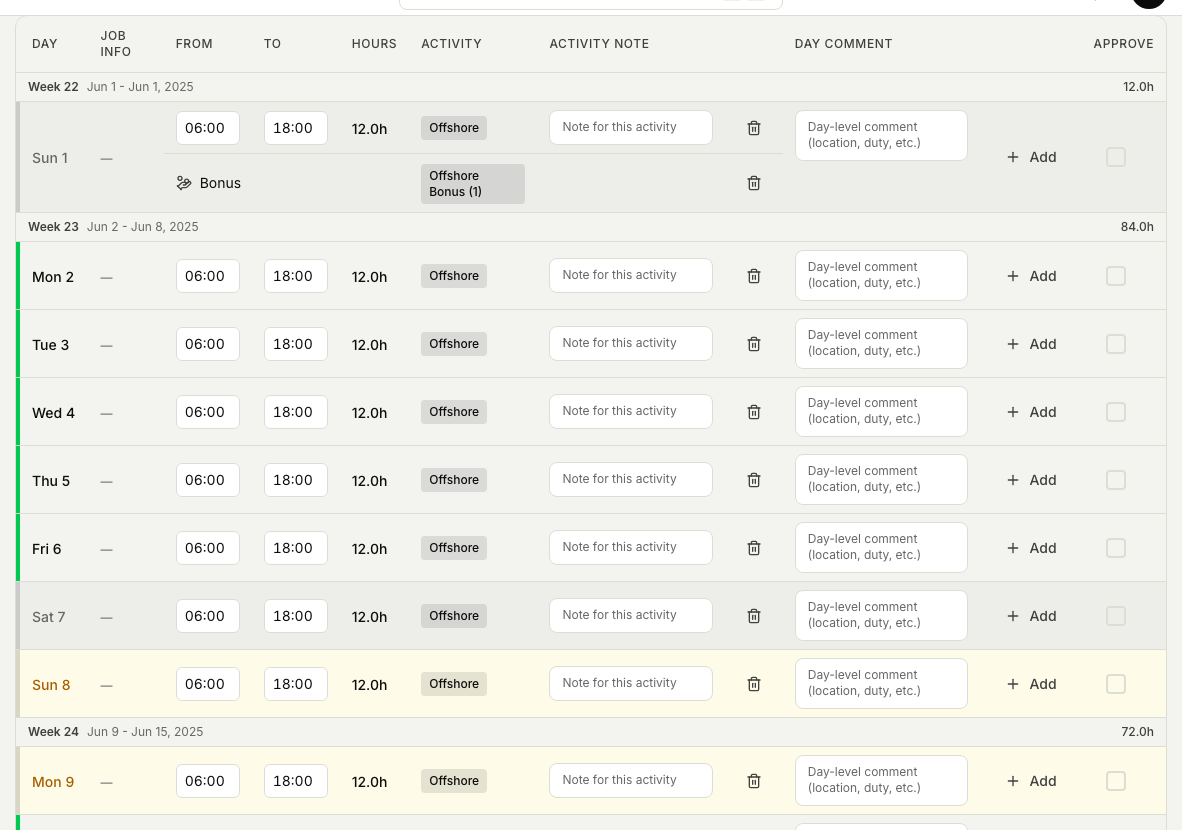Edit the To time for Sun 8
Viewport: 1182px width, 830px height.
pyautogui.click(x=296, y=684)
